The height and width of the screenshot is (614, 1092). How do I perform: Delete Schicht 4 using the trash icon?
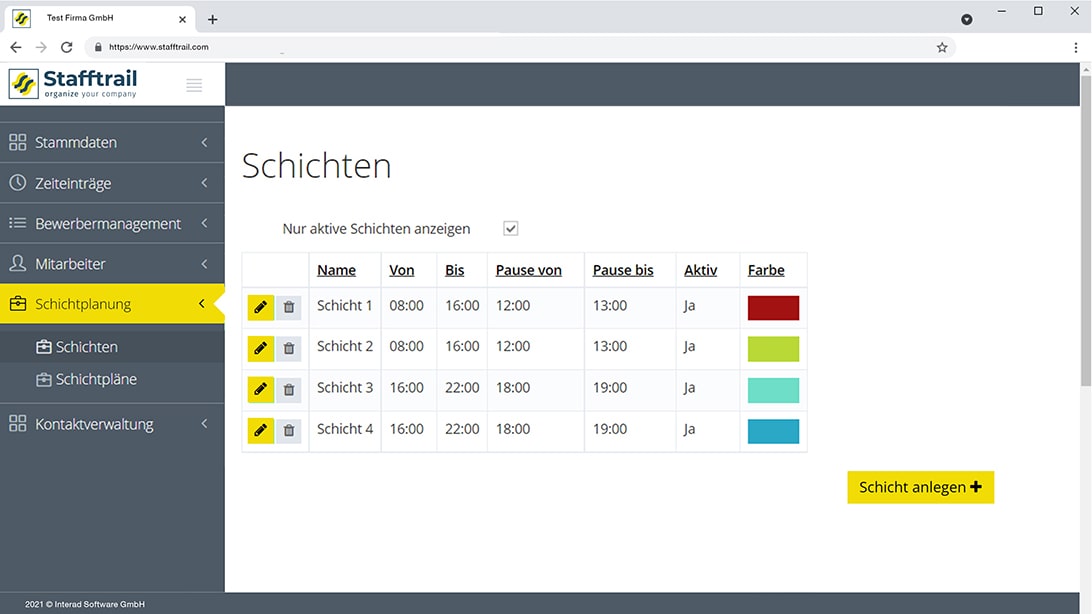(x=288, y=430)
